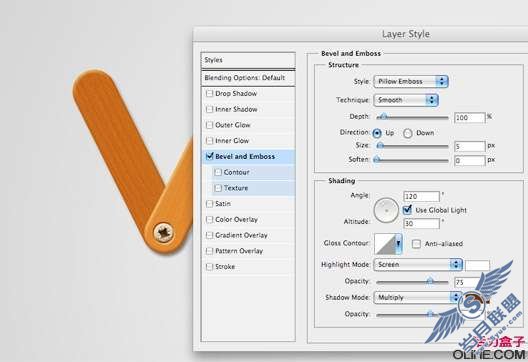Screen dimensions: 528x362
Task: Enable the Satin checkbox
Action: (209, 204)
